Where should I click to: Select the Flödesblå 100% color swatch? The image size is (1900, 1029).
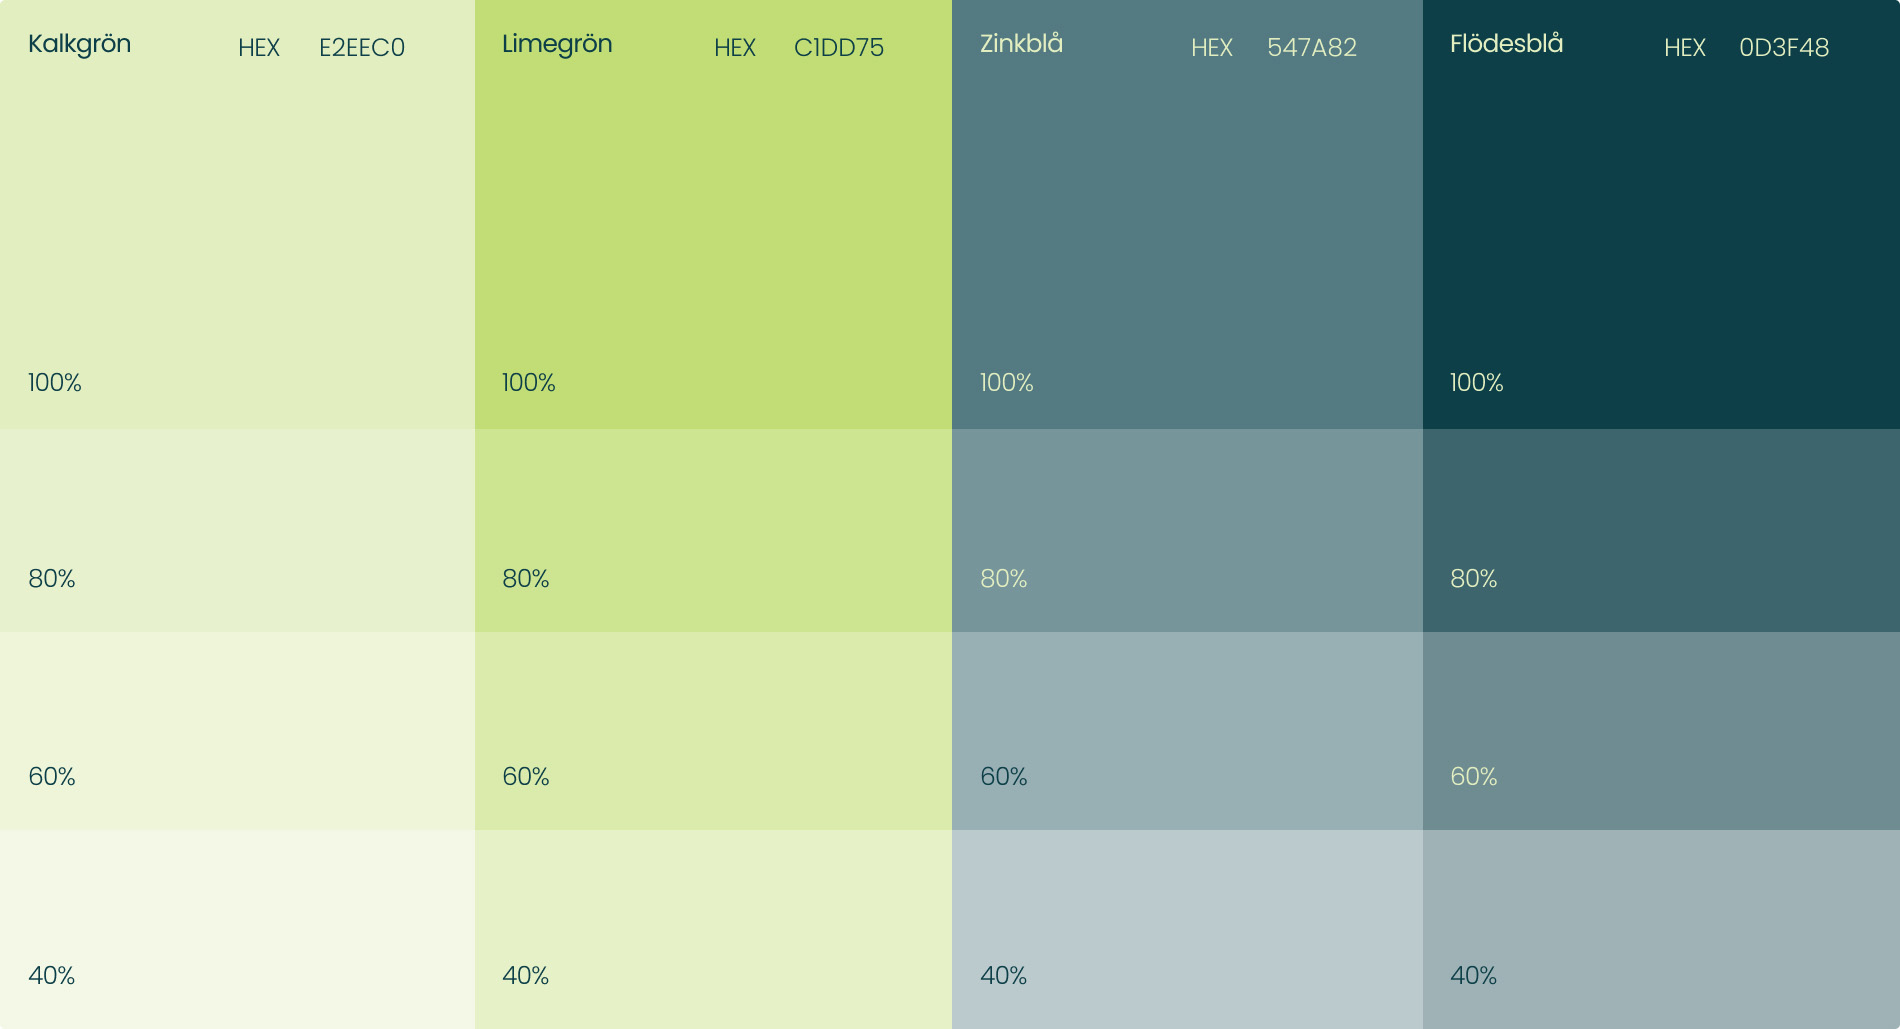pos(1661,215)
